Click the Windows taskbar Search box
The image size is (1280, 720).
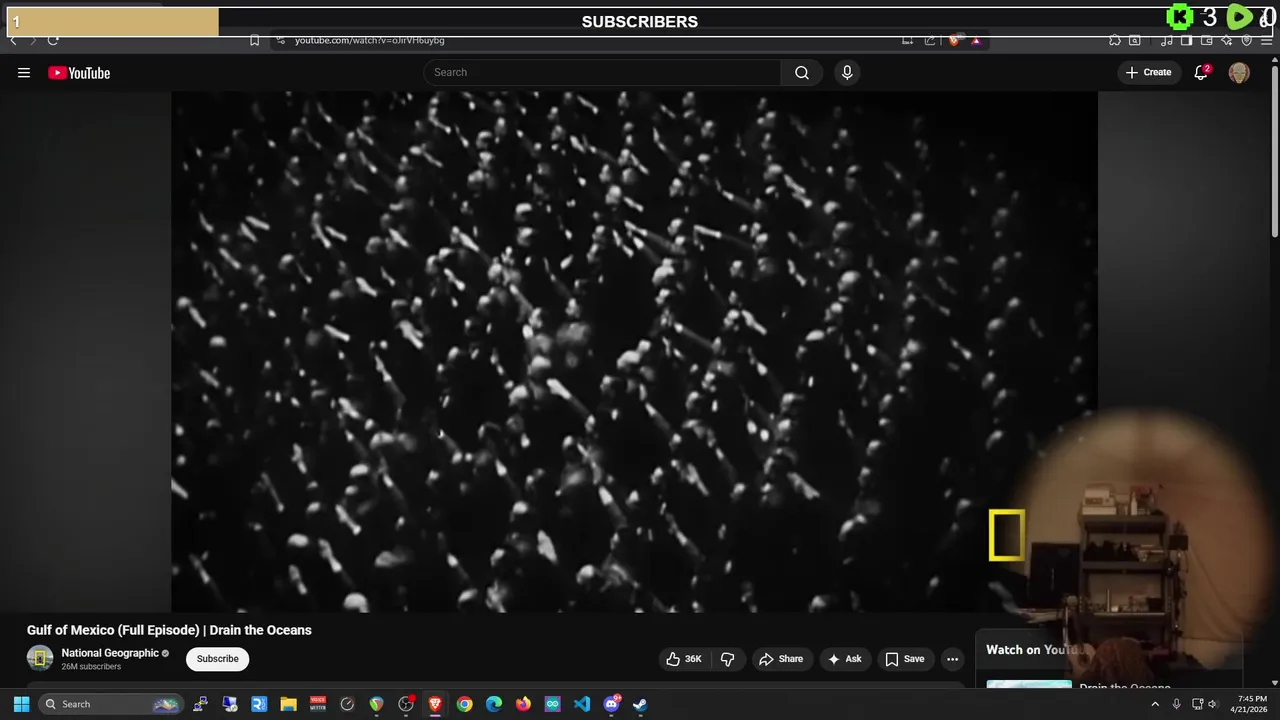pyautogui.click(x=112, y=704)
